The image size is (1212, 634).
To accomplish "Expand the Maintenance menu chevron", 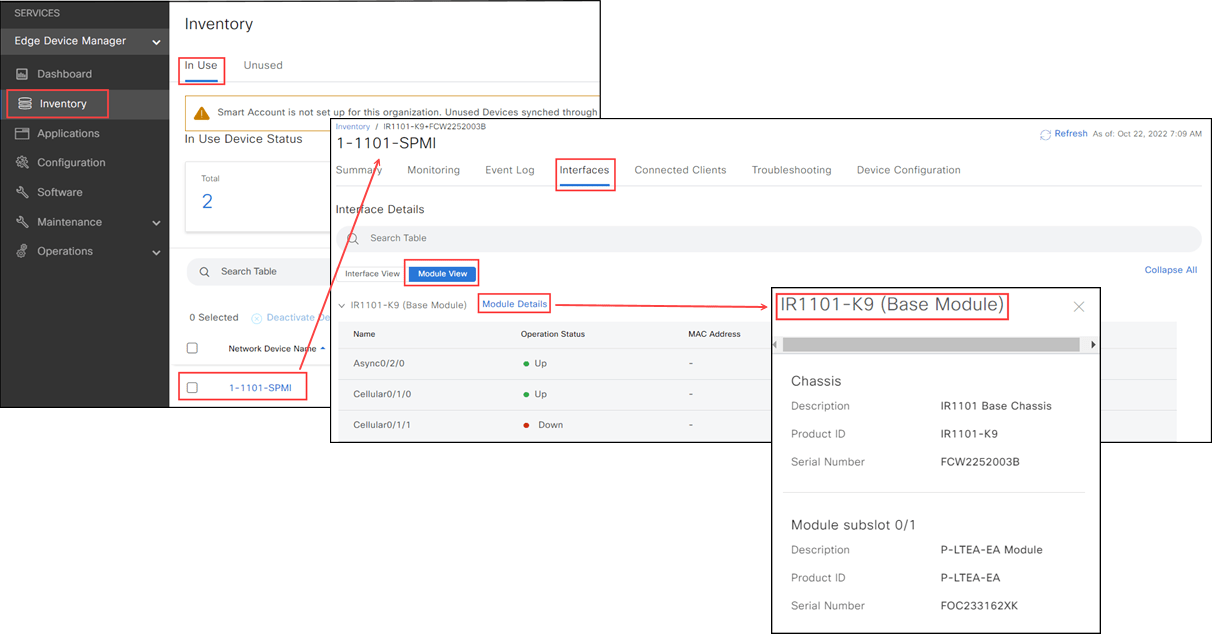I will [156, 223].
